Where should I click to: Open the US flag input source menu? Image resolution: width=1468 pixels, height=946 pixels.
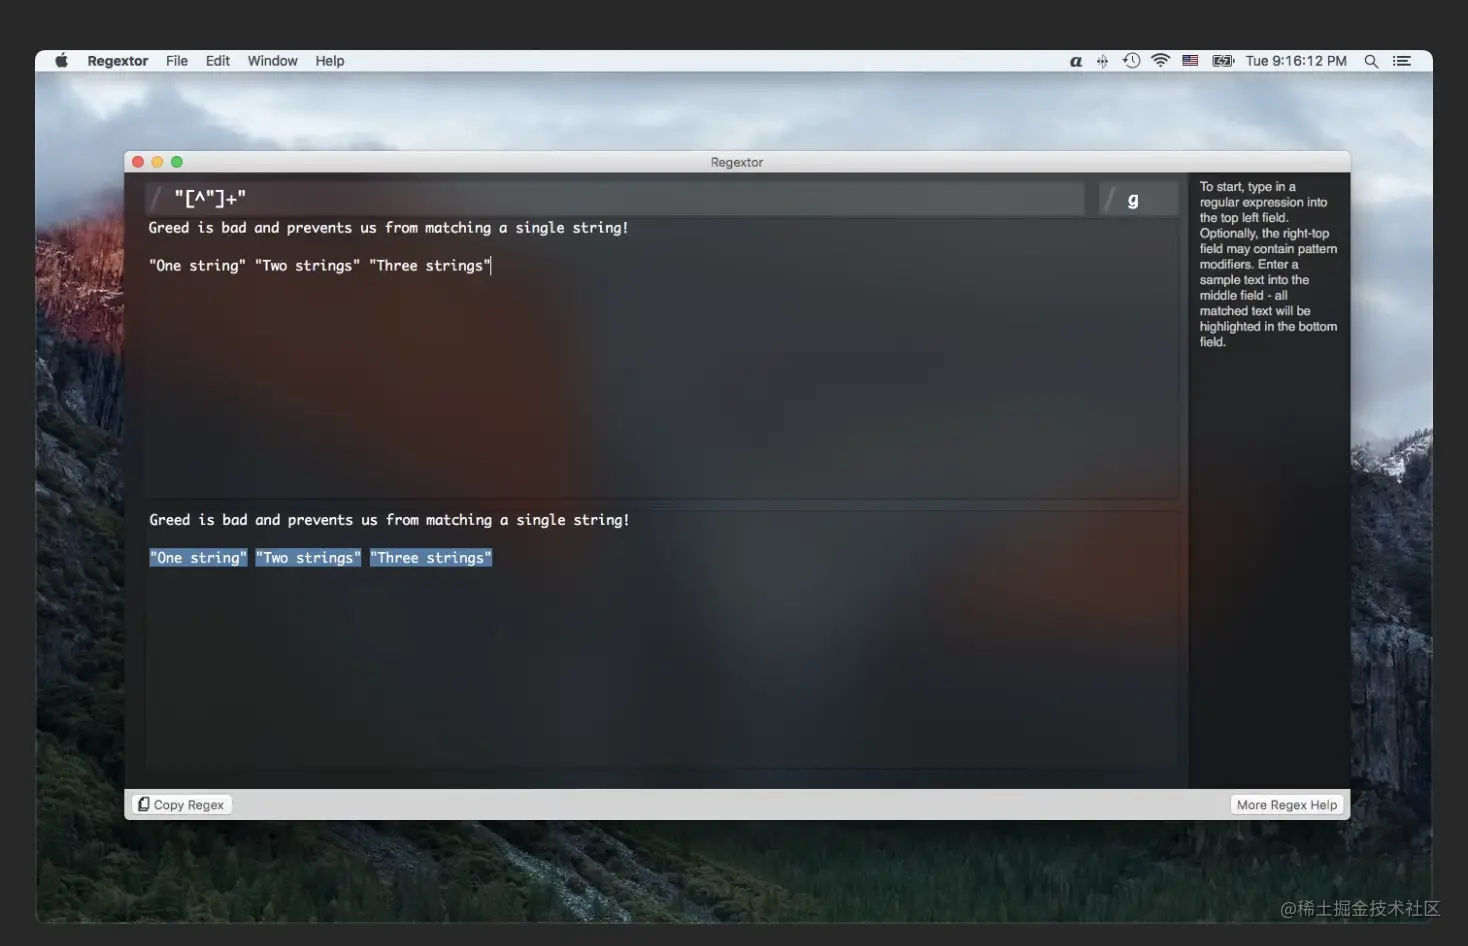click(1190, 61)
